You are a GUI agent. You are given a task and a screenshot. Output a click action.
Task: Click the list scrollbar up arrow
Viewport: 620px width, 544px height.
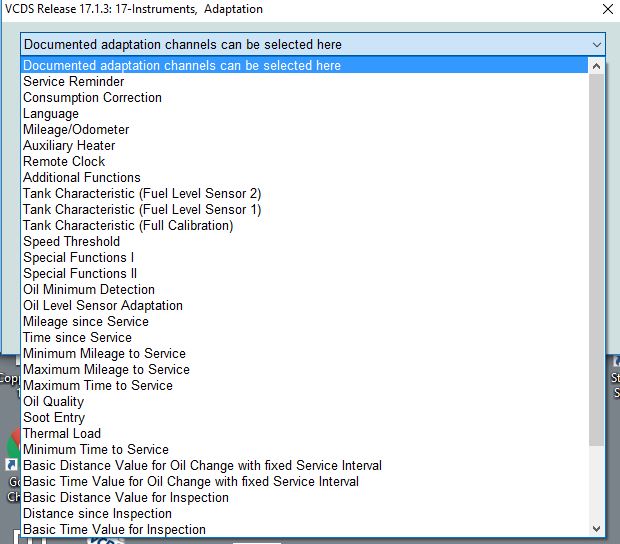point(597,66)
